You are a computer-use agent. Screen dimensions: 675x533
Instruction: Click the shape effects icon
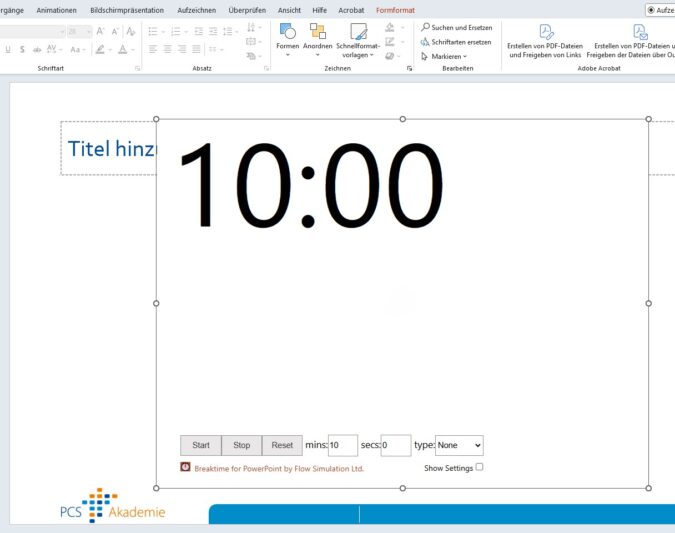tap(390, 56)
